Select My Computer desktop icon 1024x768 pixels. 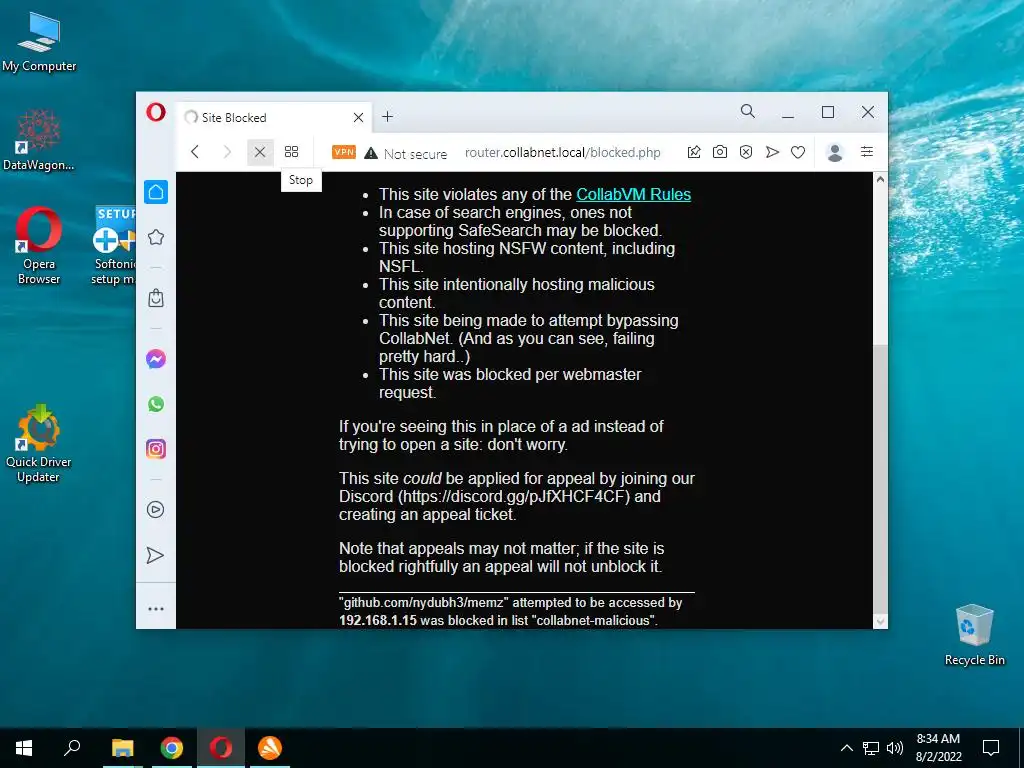click(x=39, y=42)
